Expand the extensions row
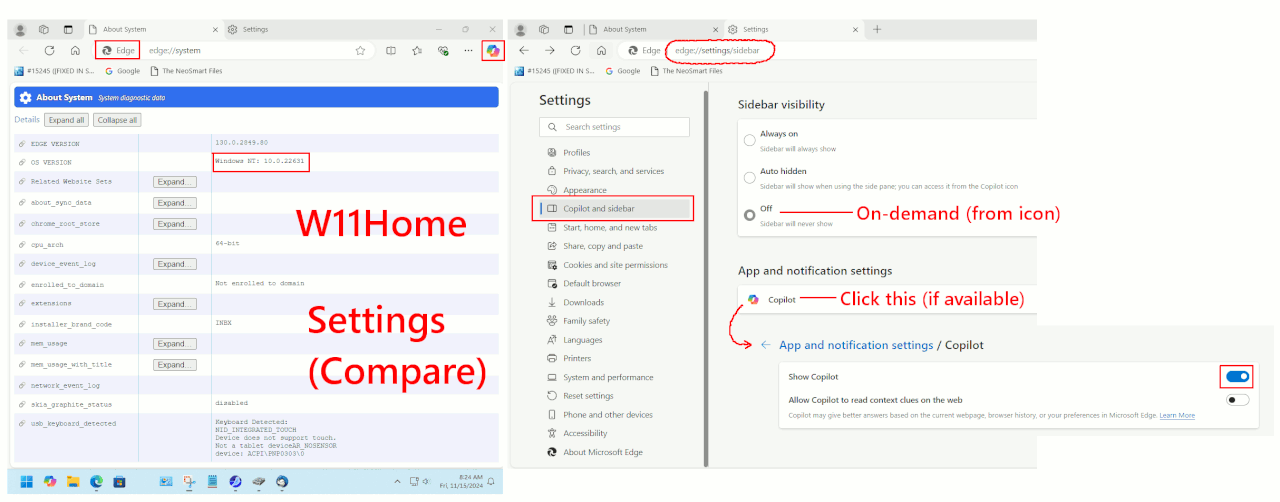Image resolution: width=1280 pixels, height=502 pixels. (175, 304)
